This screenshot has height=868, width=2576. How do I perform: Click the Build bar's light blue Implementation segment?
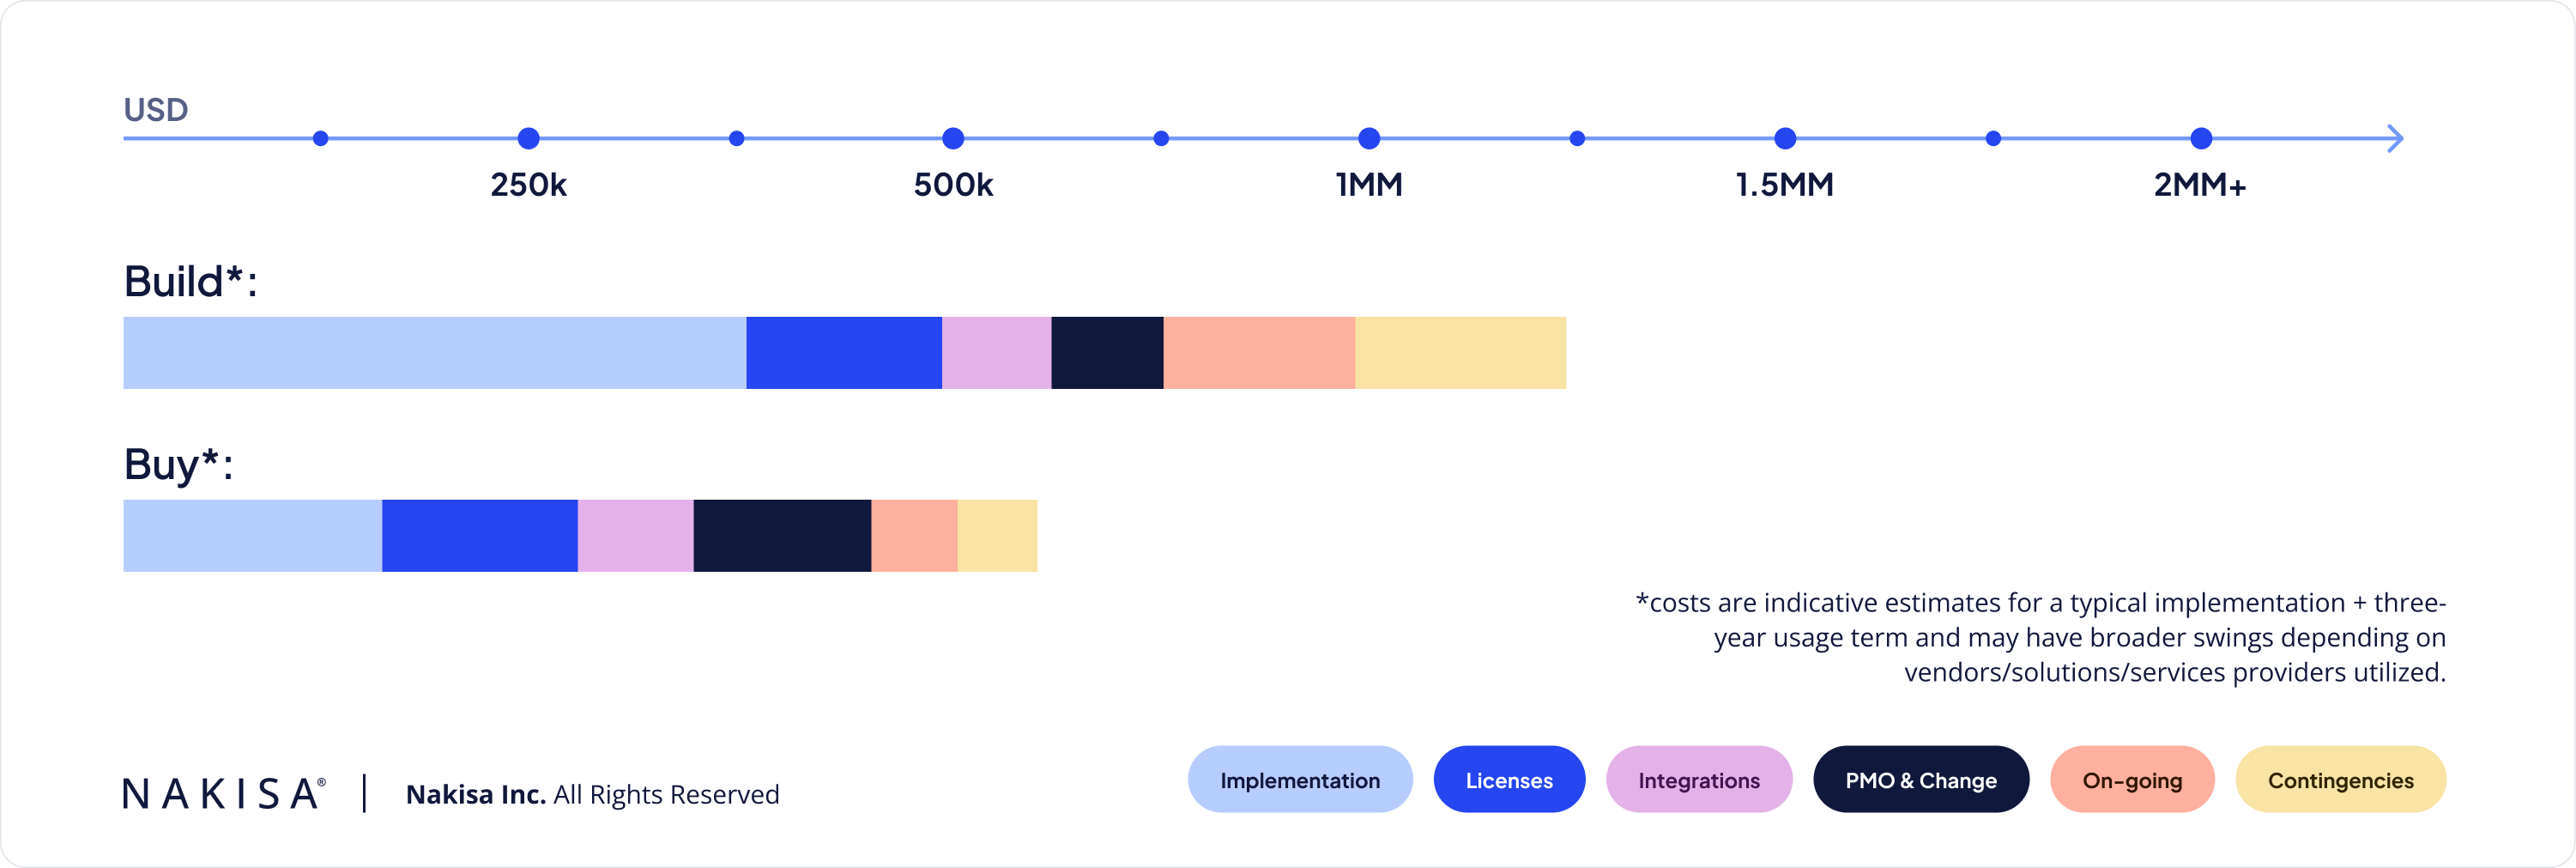pyautogui.click(x=434, y=353)
